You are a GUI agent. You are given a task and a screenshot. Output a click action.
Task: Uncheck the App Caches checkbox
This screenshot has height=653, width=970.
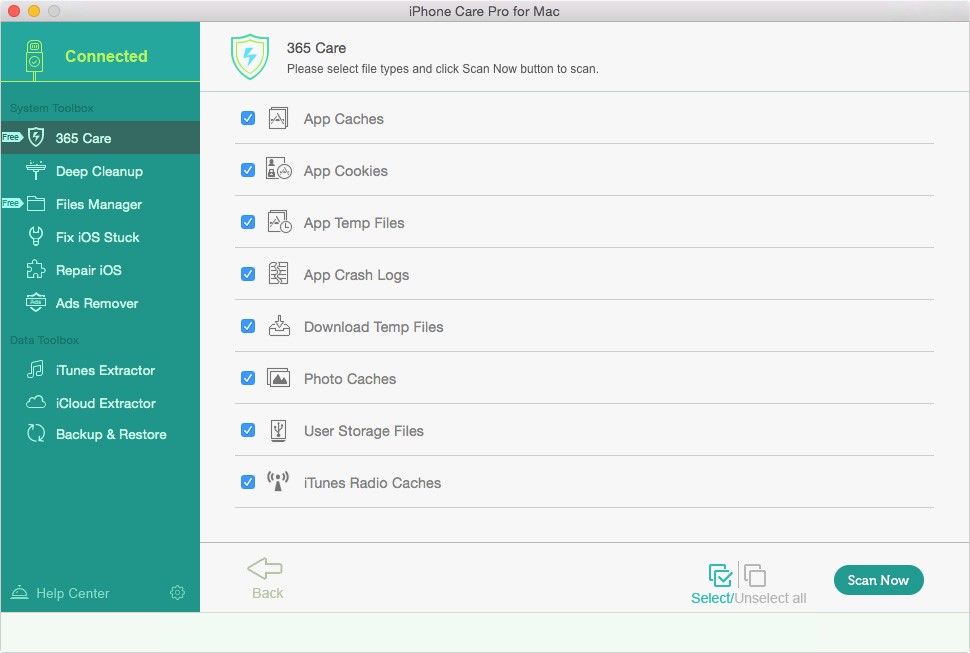click(248, 117)
